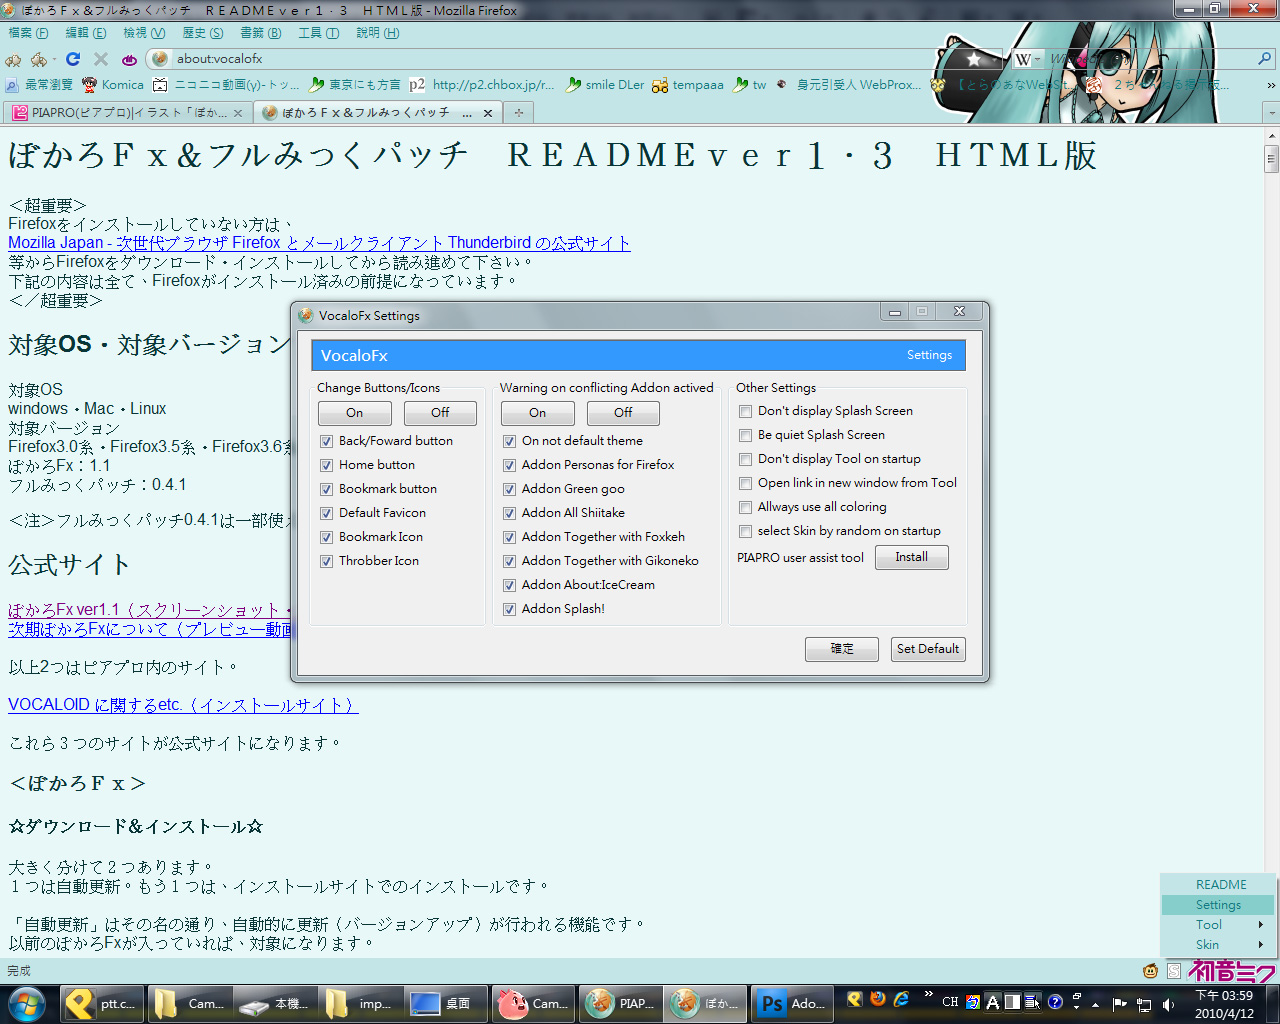Click the search magnifier icon in the search box
Image resolution: width=1280 pixels, height=1024 pixels.
1264,59
